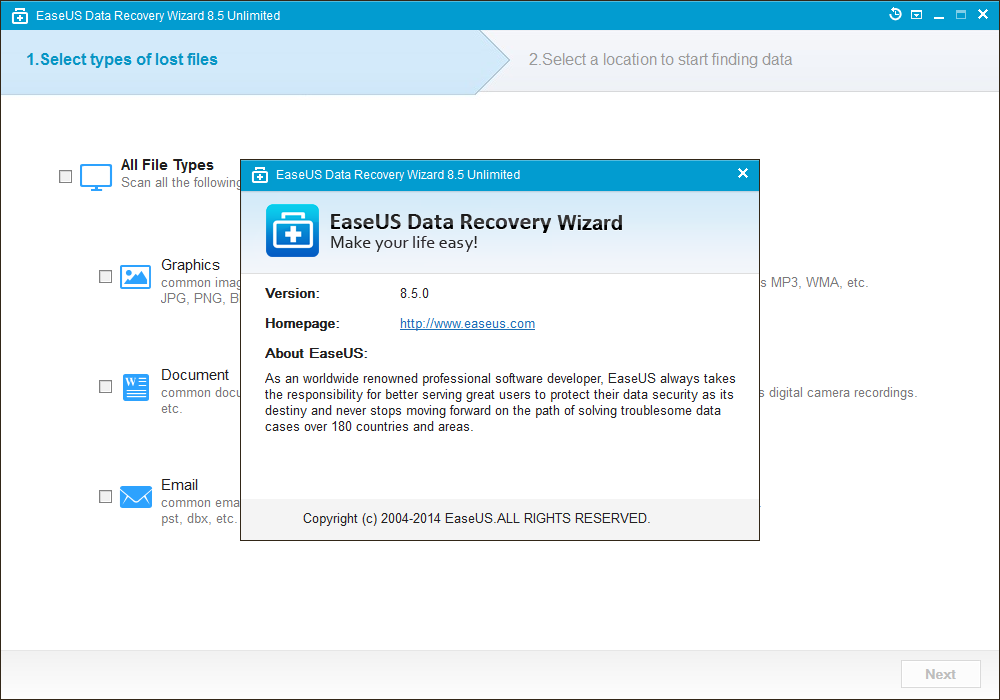Click the Graphics picture icon
The height and width of the screenshot is (700, 1000).
coord(135,277)
